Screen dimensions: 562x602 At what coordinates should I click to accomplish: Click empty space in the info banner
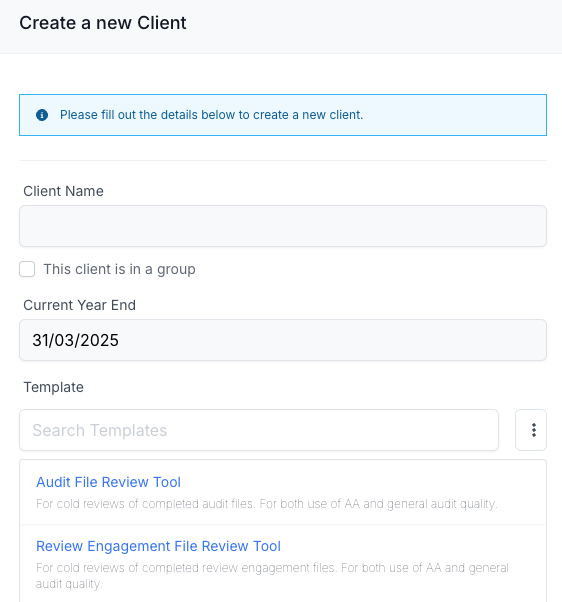coord(453,115)
